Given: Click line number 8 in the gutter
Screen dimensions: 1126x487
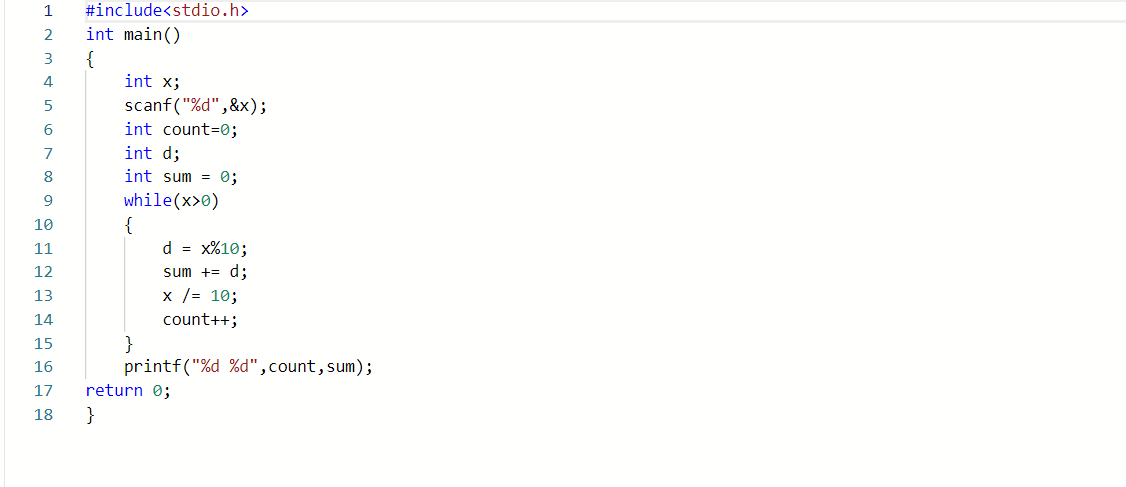Looking at the screenshot, I should click(46, 177).
